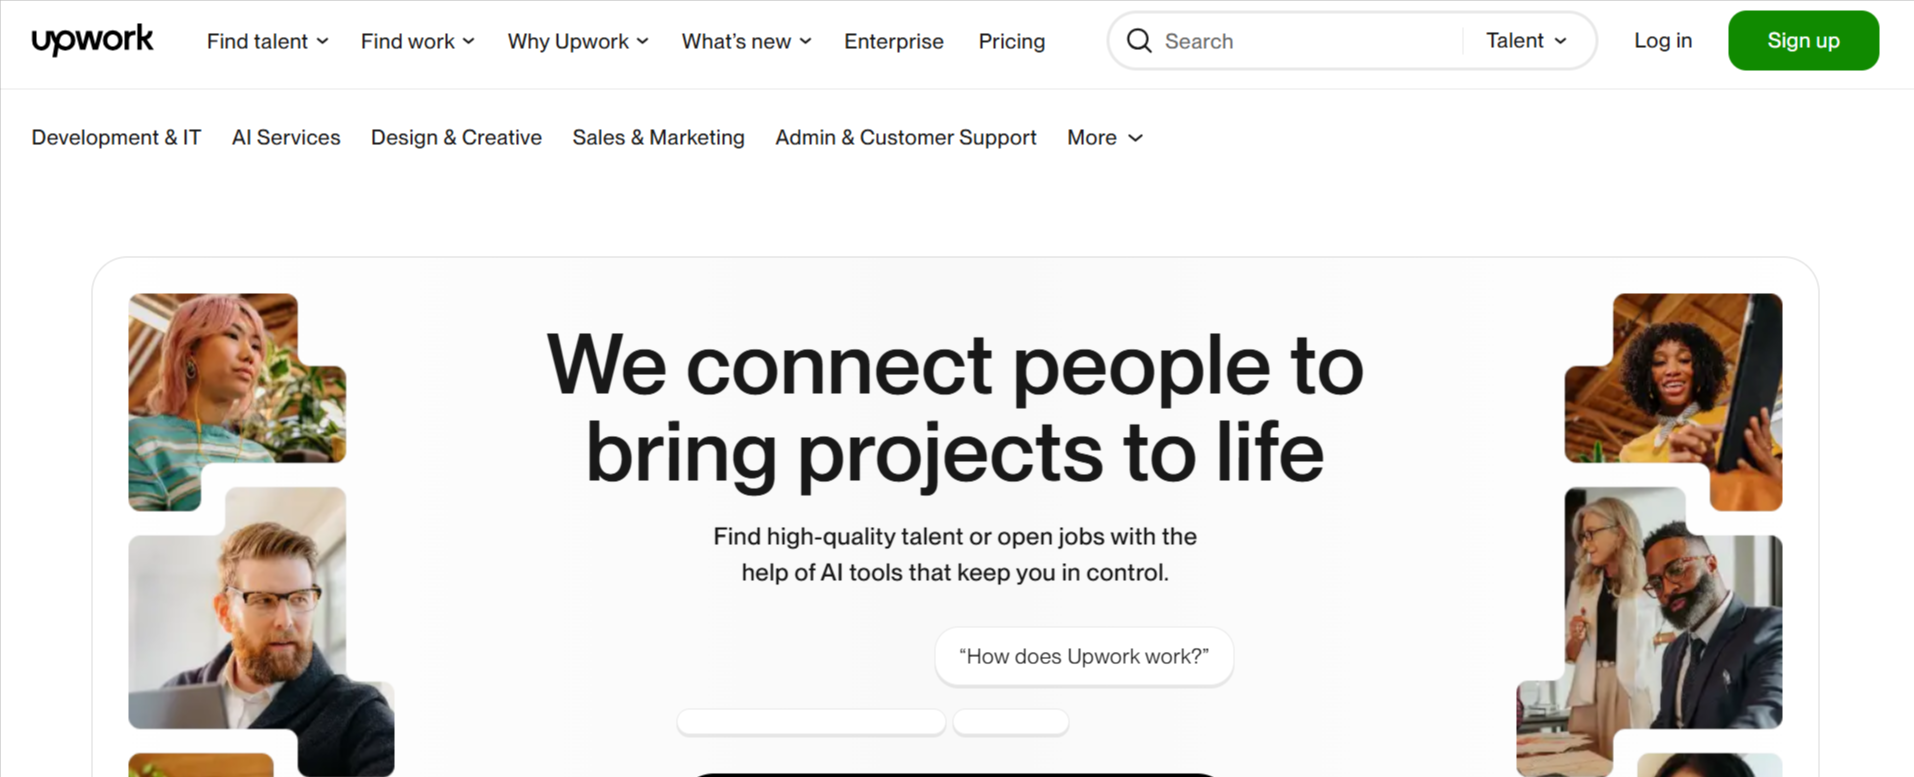Open the Find work dropdown
Viewport: 1914px width, 777px height.
coord(417,41)
